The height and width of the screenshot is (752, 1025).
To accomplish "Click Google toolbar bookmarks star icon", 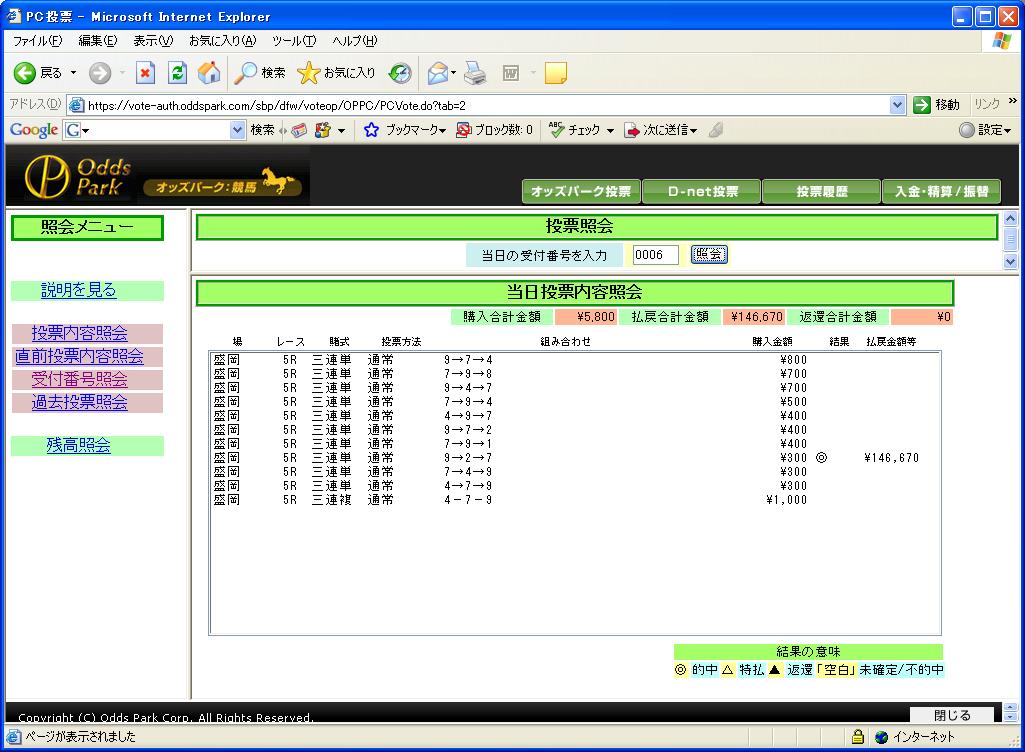I will [x=371, y=130].
